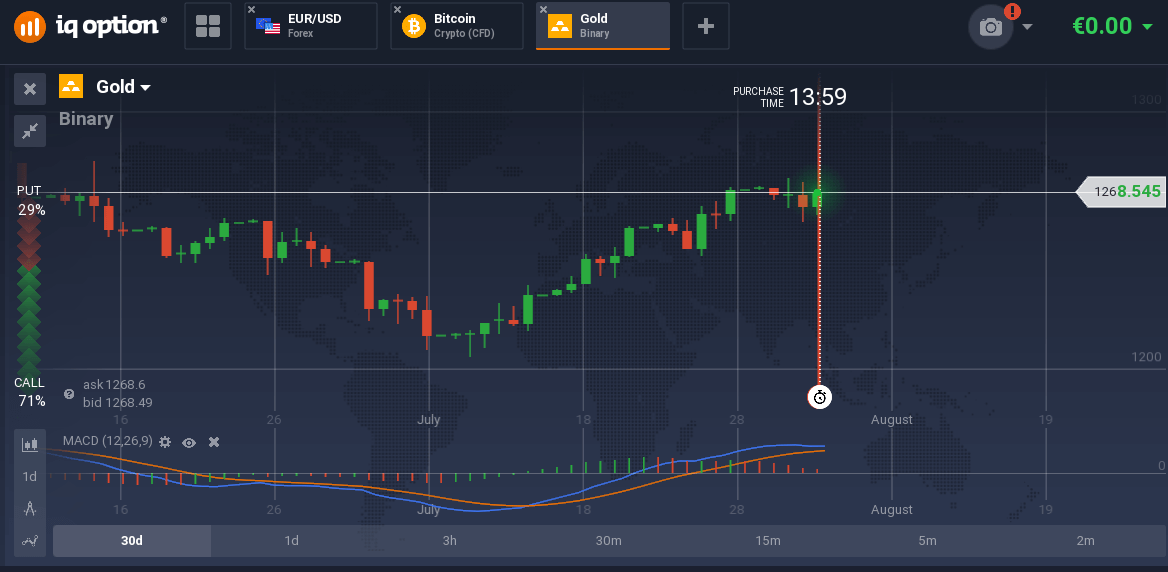Screen dimensions: 1168x572
Task: Select the 2m timeframe
Action: (1085, 541)
